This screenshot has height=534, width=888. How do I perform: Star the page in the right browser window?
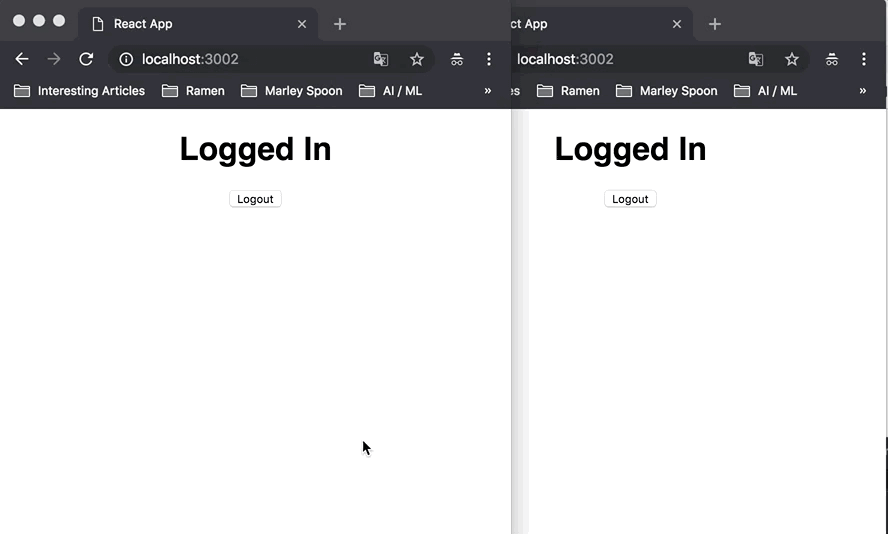point(792,59)
